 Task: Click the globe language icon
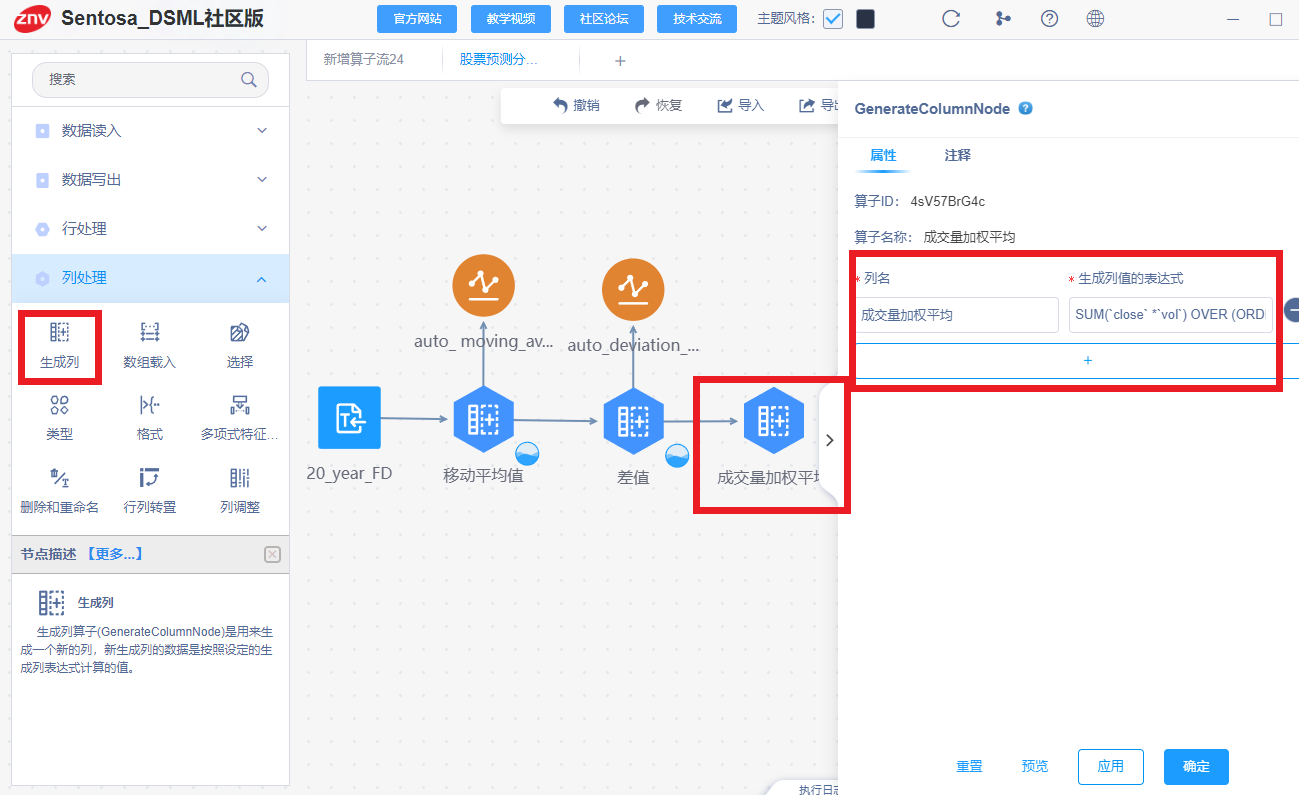pos(1095,18)
